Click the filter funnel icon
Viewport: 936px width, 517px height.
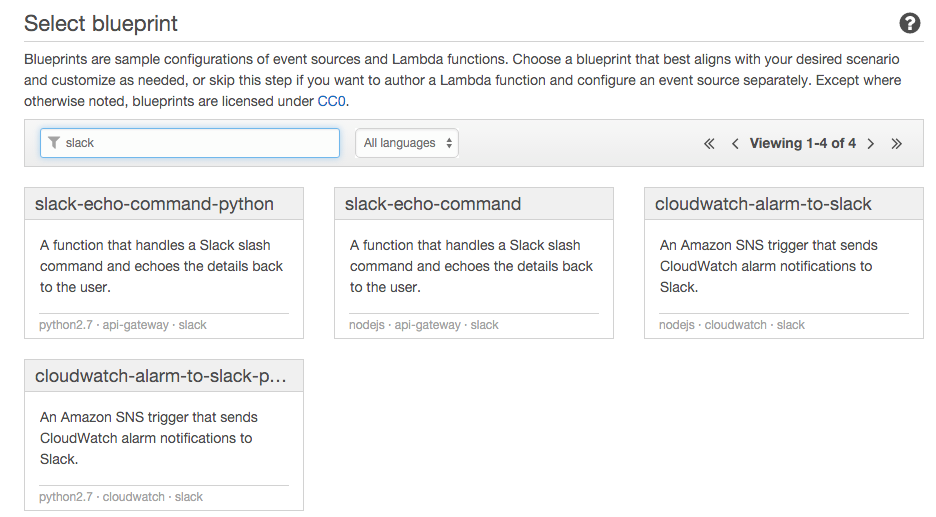[x=54, y=143]
